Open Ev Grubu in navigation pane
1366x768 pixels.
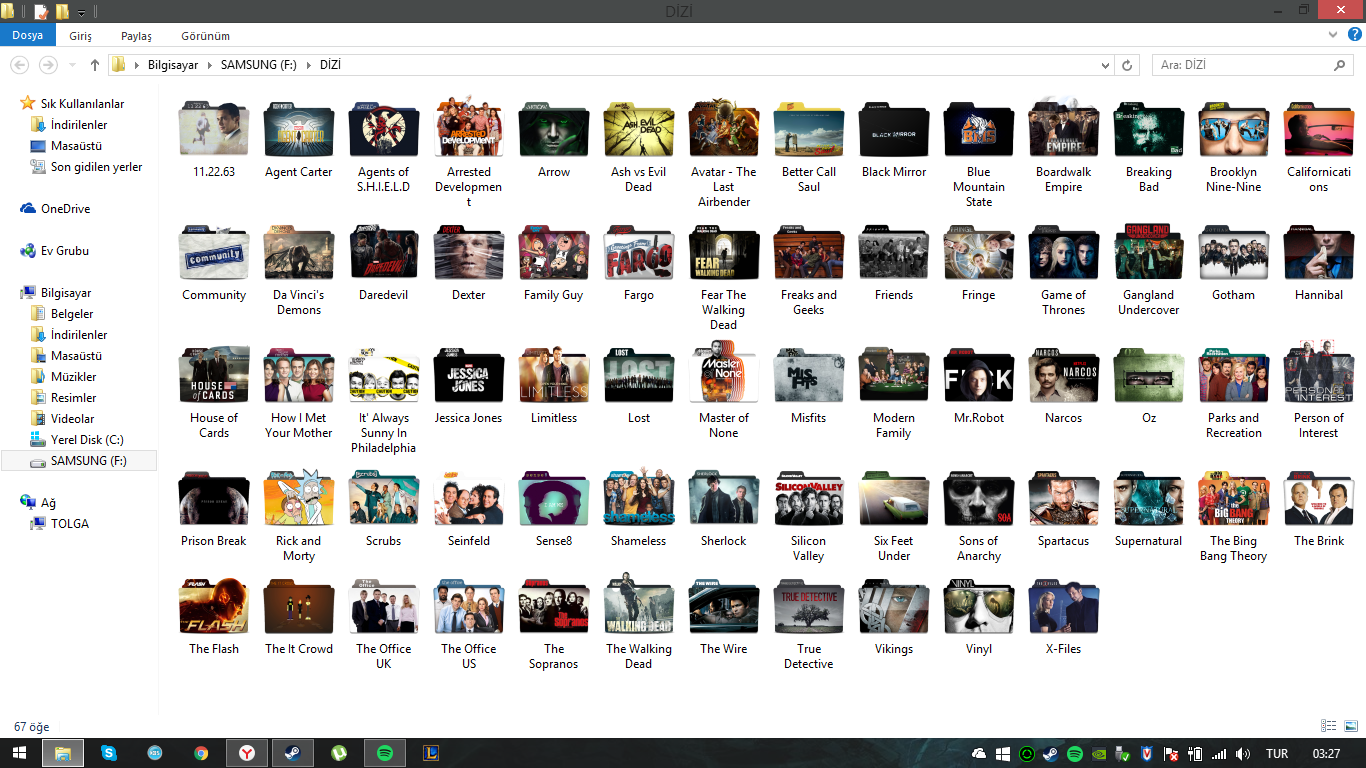(x=65, y=251)
